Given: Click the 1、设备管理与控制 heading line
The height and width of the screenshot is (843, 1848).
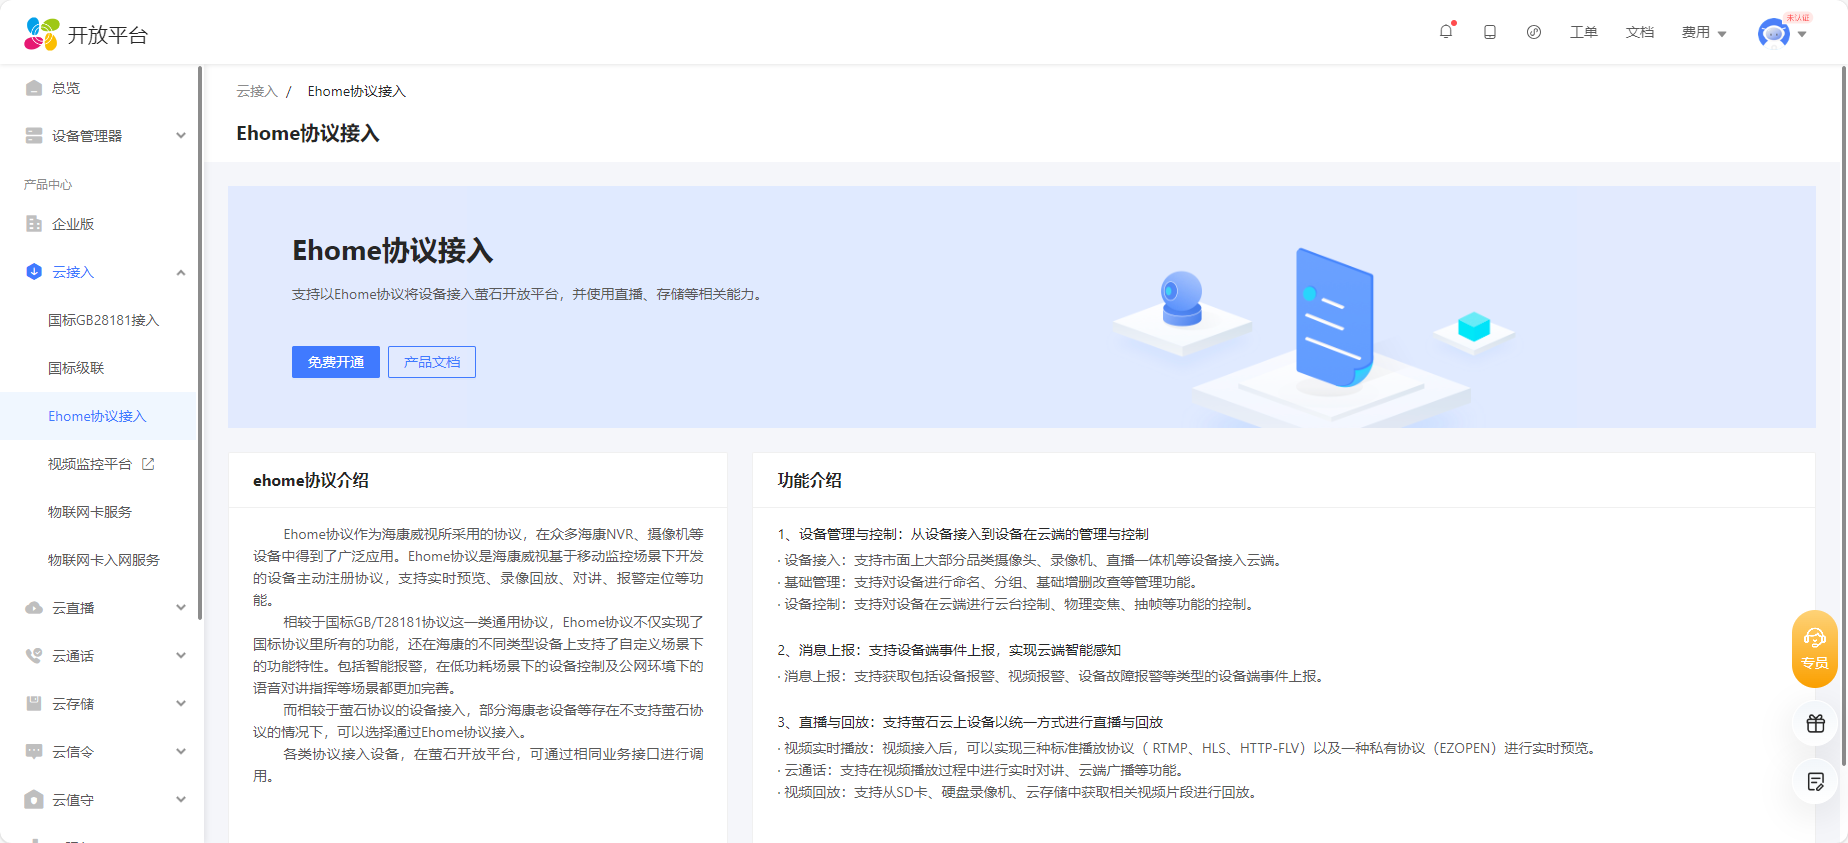Looking at the screenshot, I should [963, 534].
